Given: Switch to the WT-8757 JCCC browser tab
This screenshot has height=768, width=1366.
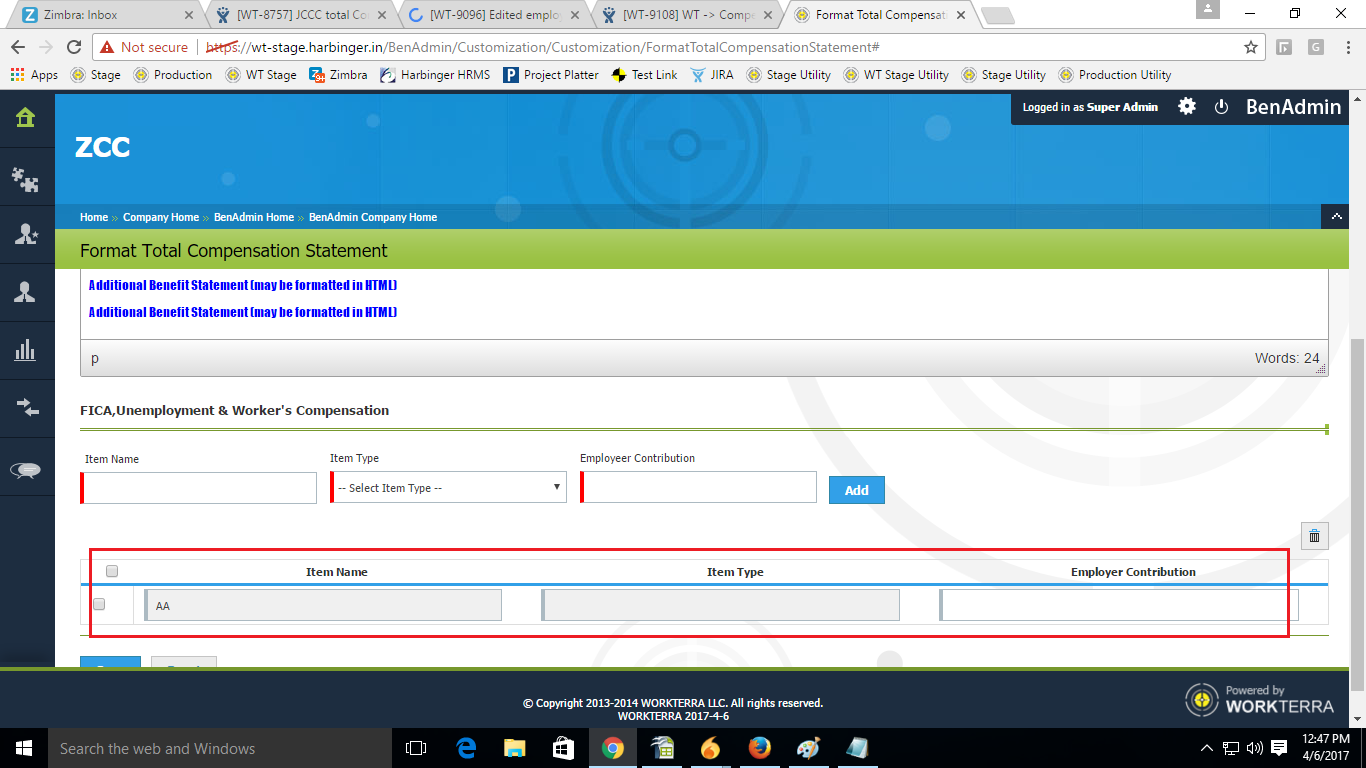Looking at the screenshot, I should coord(300,15).
